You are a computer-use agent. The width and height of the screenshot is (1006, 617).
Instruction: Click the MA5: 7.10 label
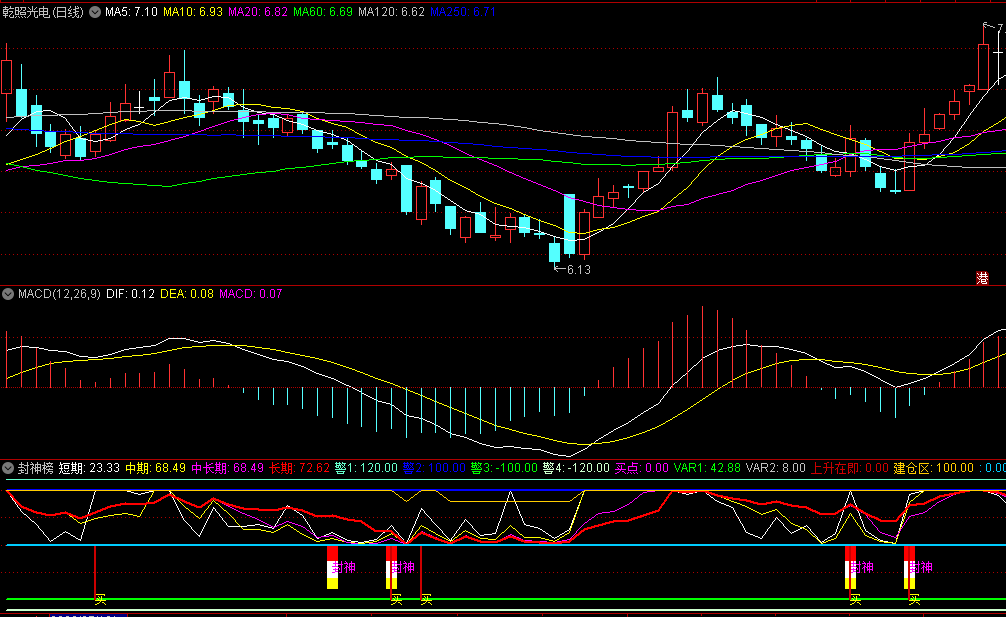tap(132, 12)
